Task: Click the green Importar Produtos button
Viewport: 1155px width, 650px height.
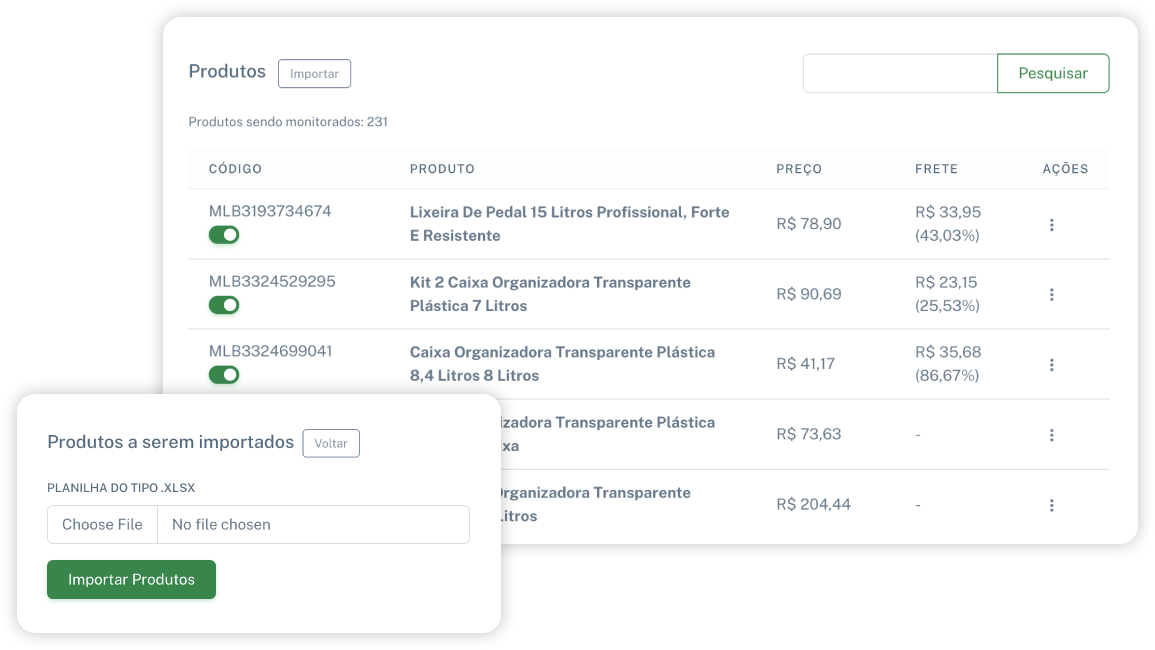Action: (x=131, y=580)
